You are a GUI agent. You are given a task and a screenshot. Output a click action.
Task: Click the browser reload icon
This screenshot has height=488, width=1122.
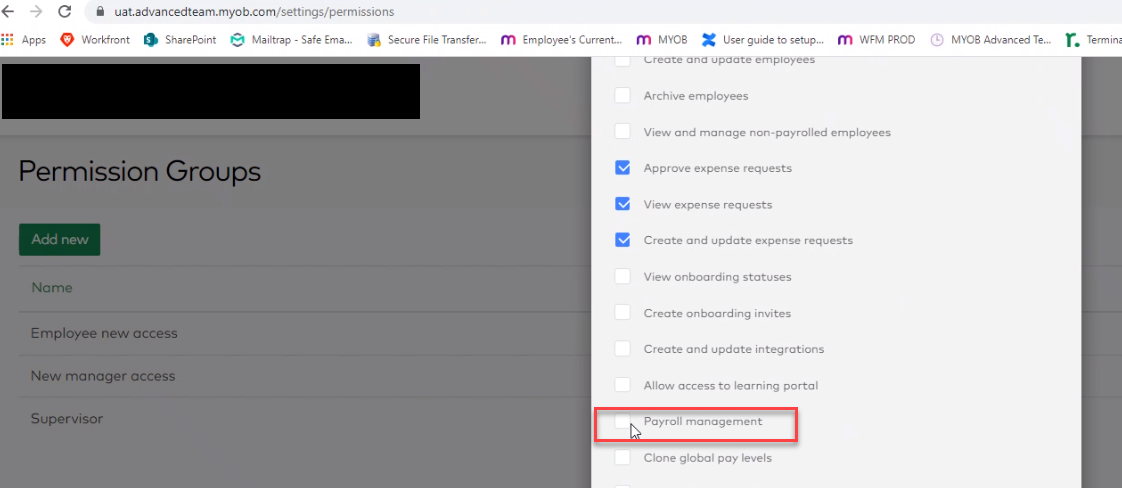click(64, 11)
